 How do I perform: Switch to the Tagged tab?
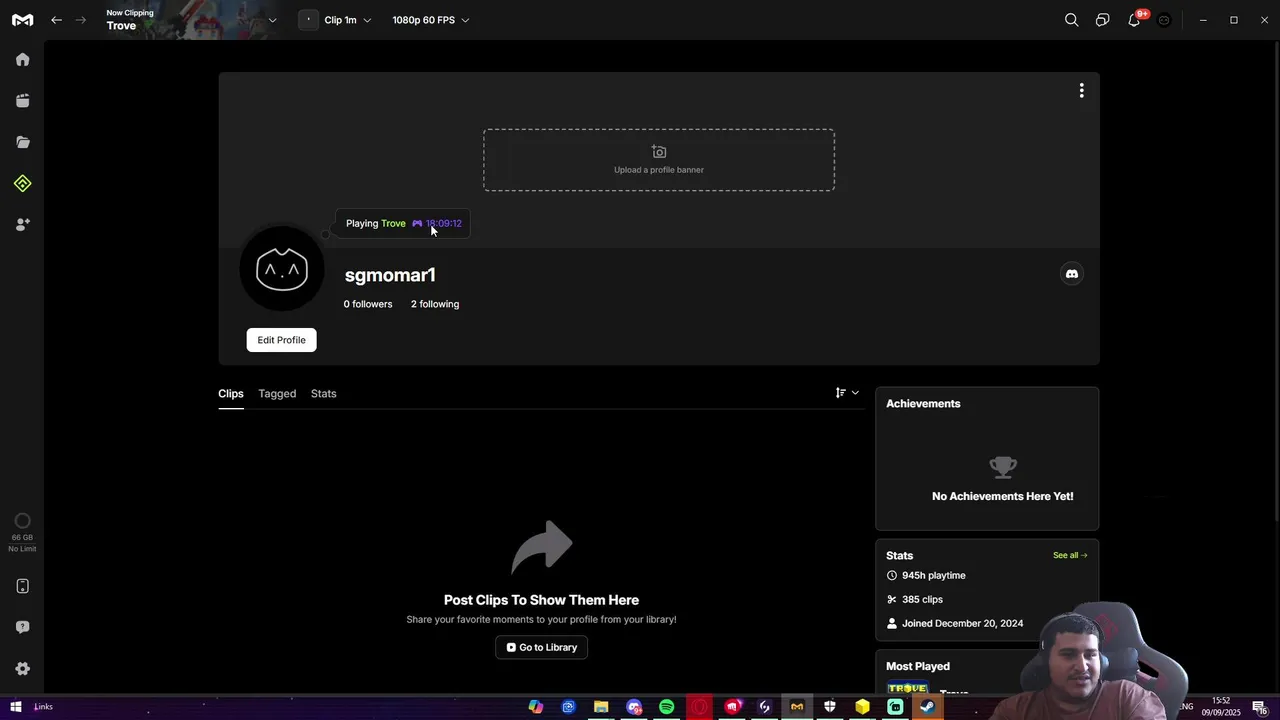[277, 394]
